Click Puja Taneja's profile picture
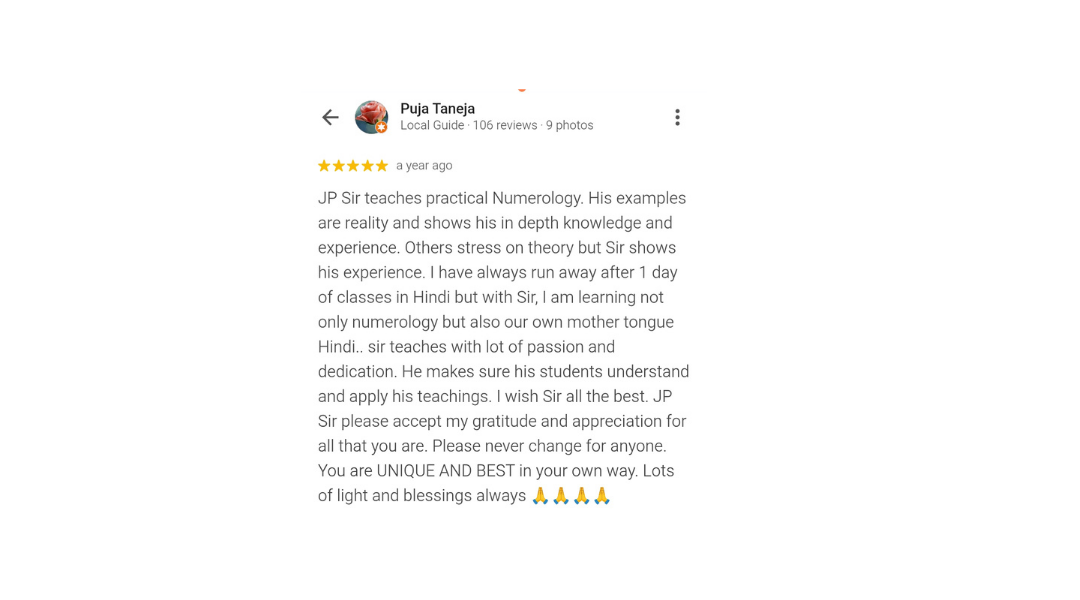The width and height of the screenshot is (1080, 600). tap(370, 116)
